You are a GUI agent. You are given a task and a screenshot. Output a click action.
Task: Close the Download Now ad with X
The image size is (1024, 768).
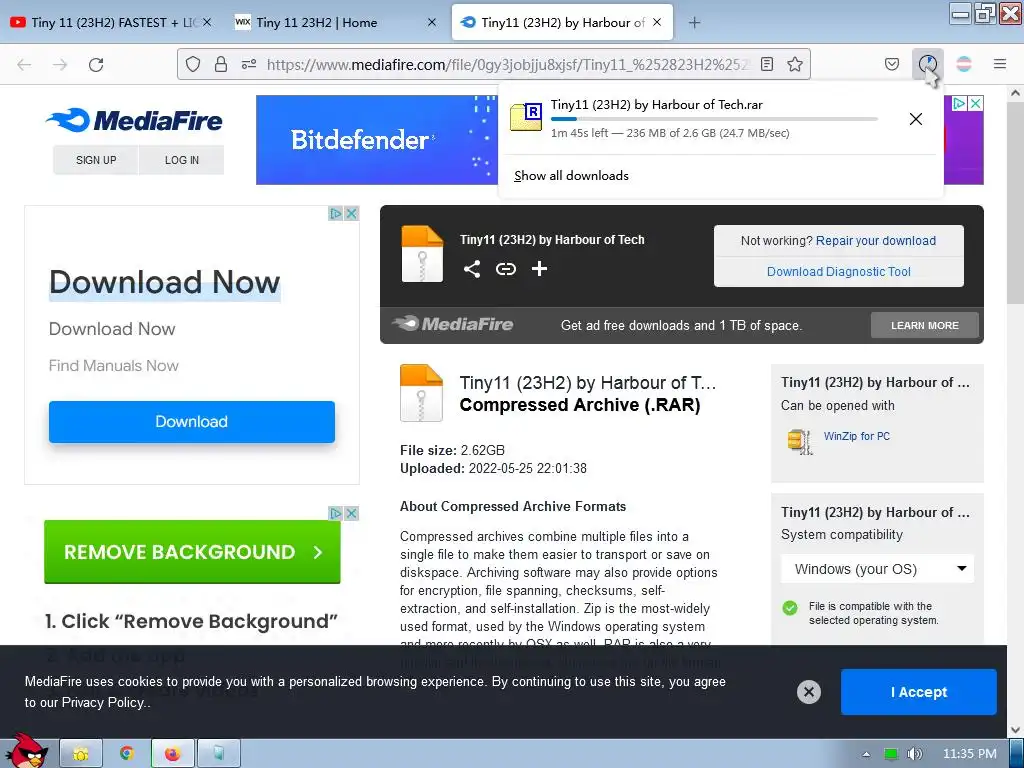351,214
